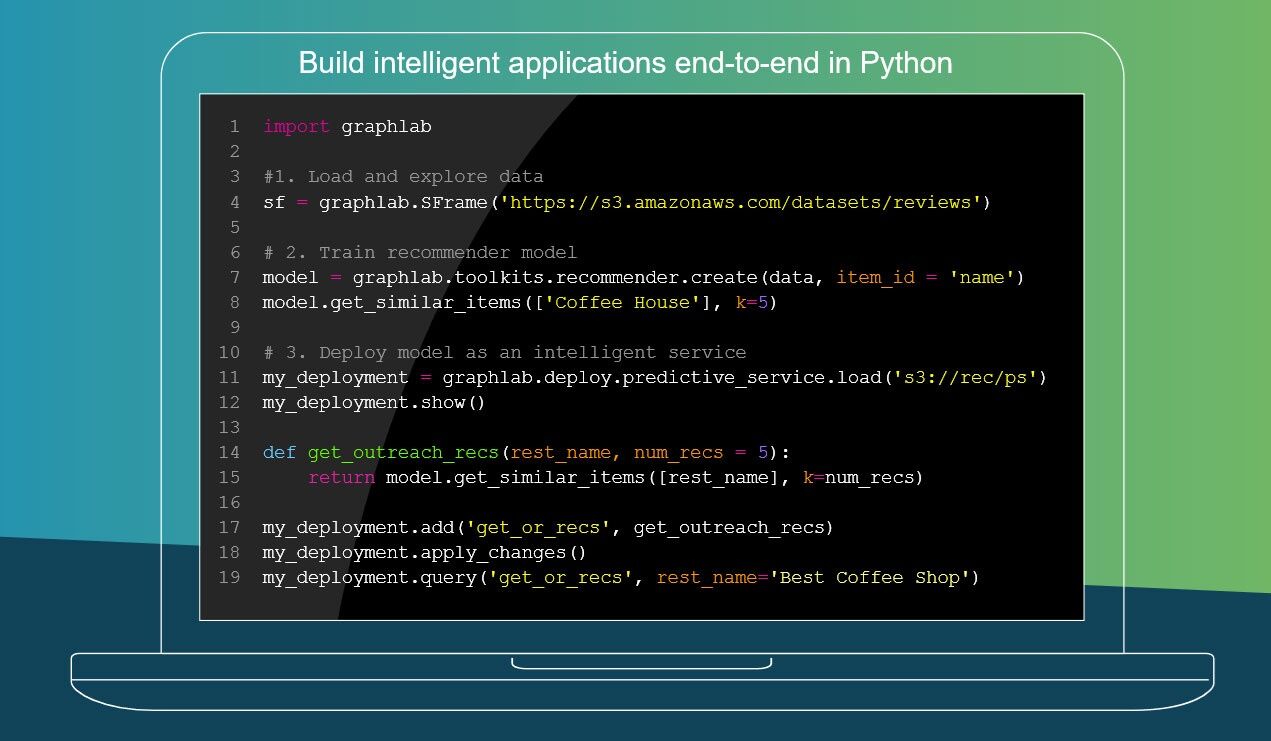Click "k=num_recs" on line 15
Image resolution: width=1271 pixels, height=741 pixels.
click(858, 477)
